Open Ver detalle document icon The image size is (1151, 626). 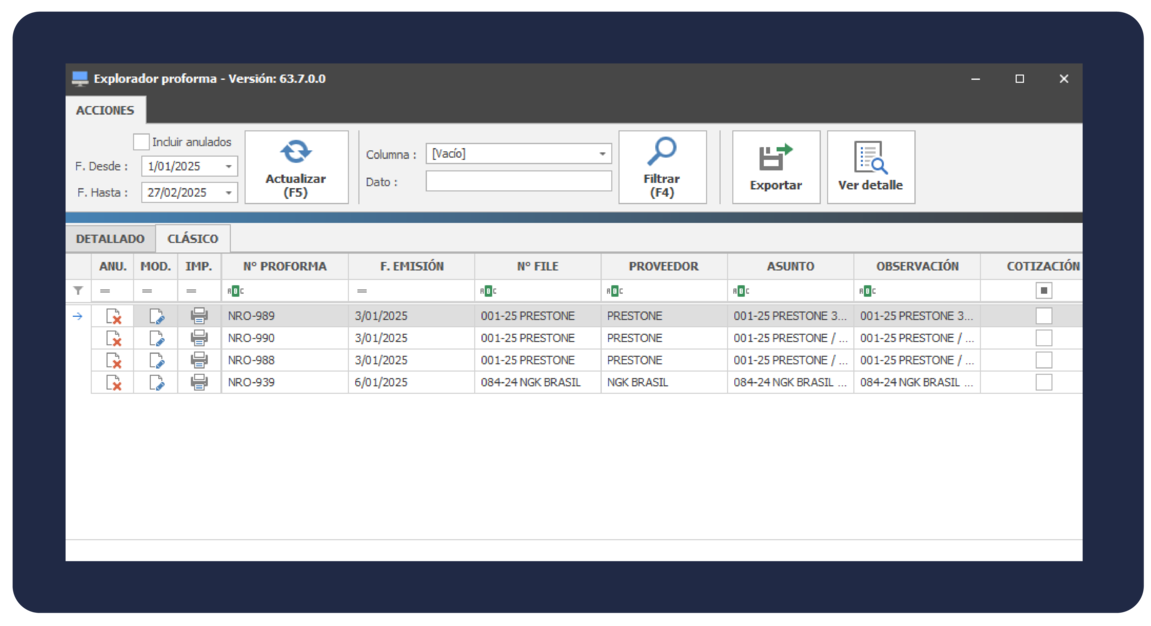point(870,157)
